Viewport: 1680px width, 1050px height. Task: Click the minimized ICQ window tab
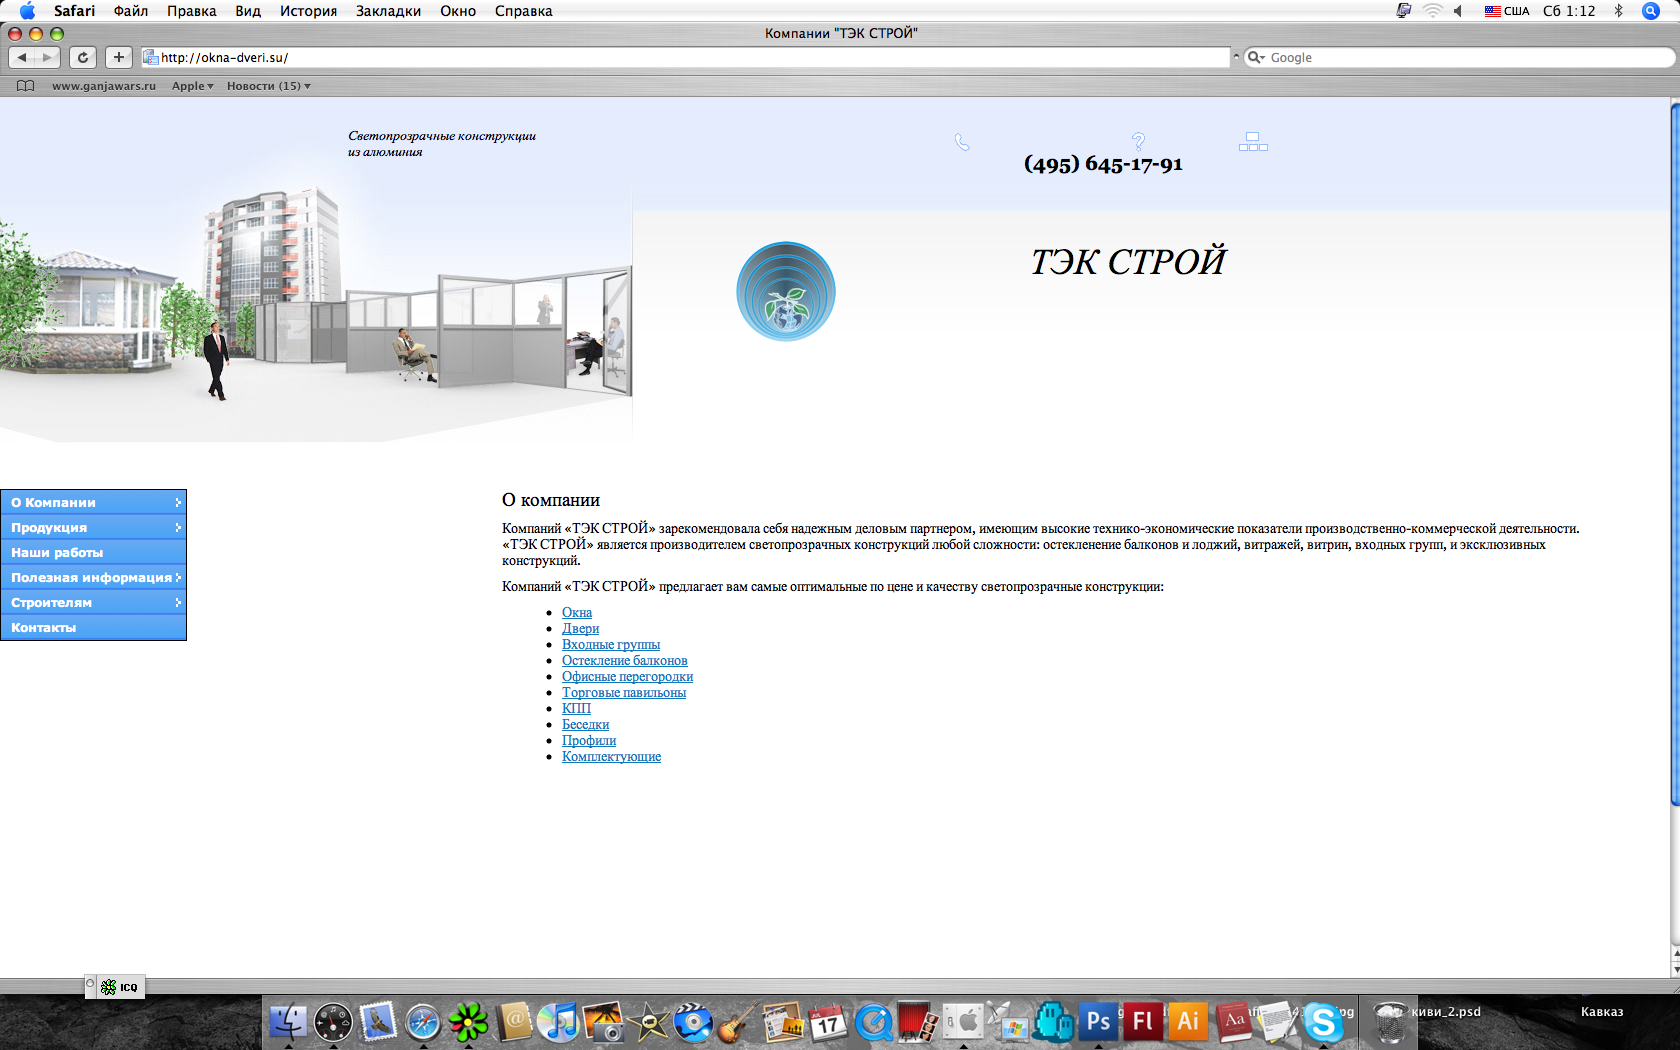116,987
